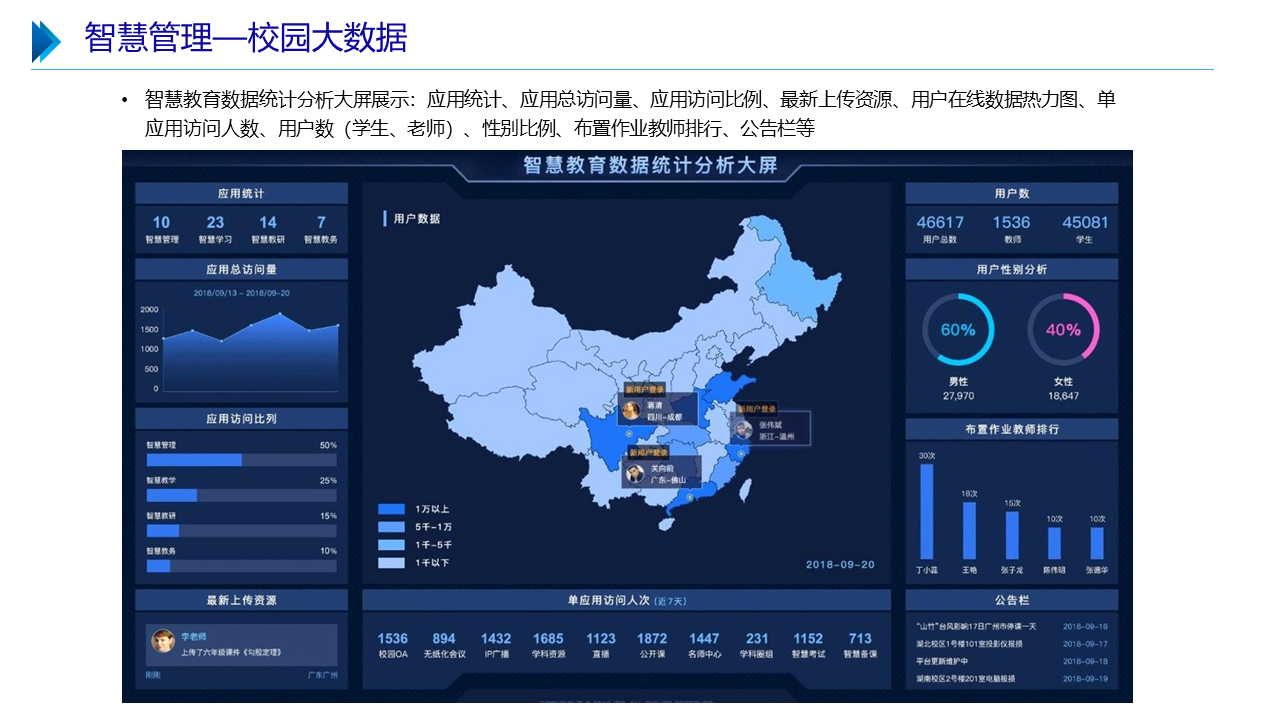Click 张伟斌's avatar near 浙江-温州
The height and width of the screenshot is (720, 1280).
tap(742, 430)
